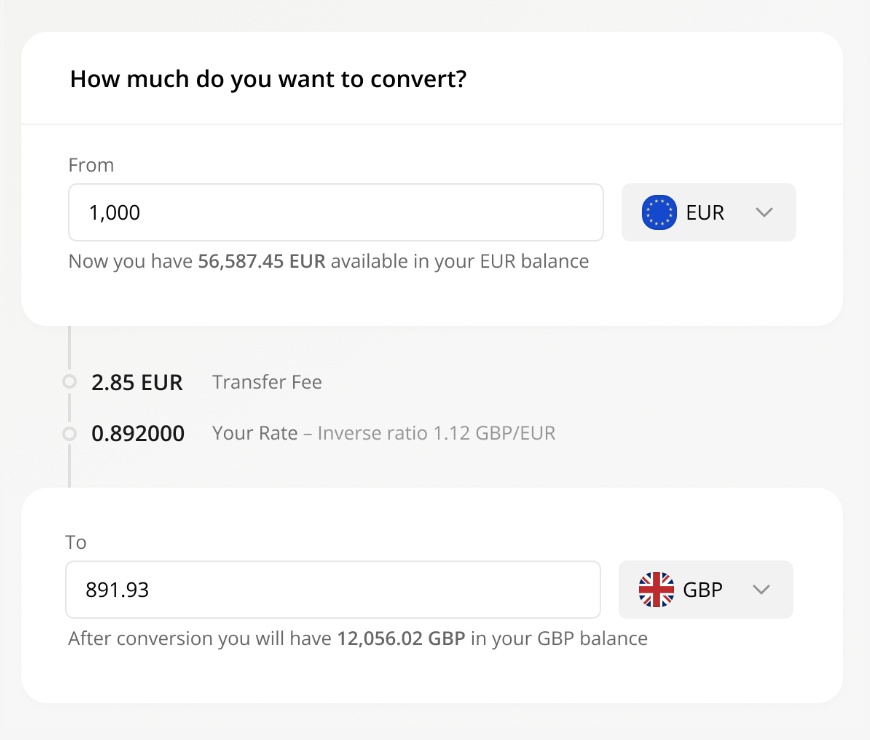Click the GBP Union Jack flag icon

pos(656,590)
